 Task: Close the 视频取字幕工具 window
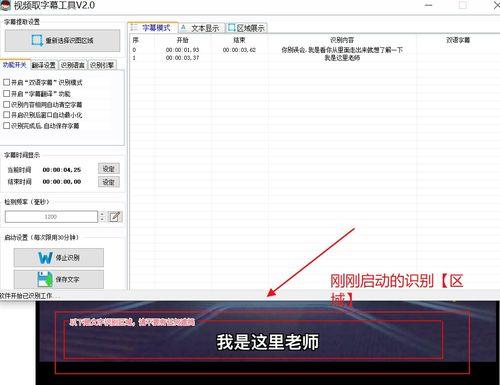[496, 5]
